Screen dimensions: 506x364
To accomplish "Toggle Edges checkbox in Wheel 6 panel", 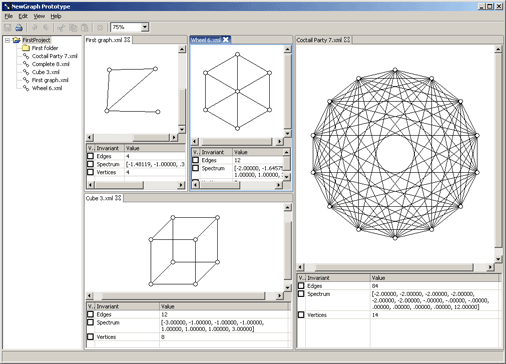I will [x=196, y=160].
